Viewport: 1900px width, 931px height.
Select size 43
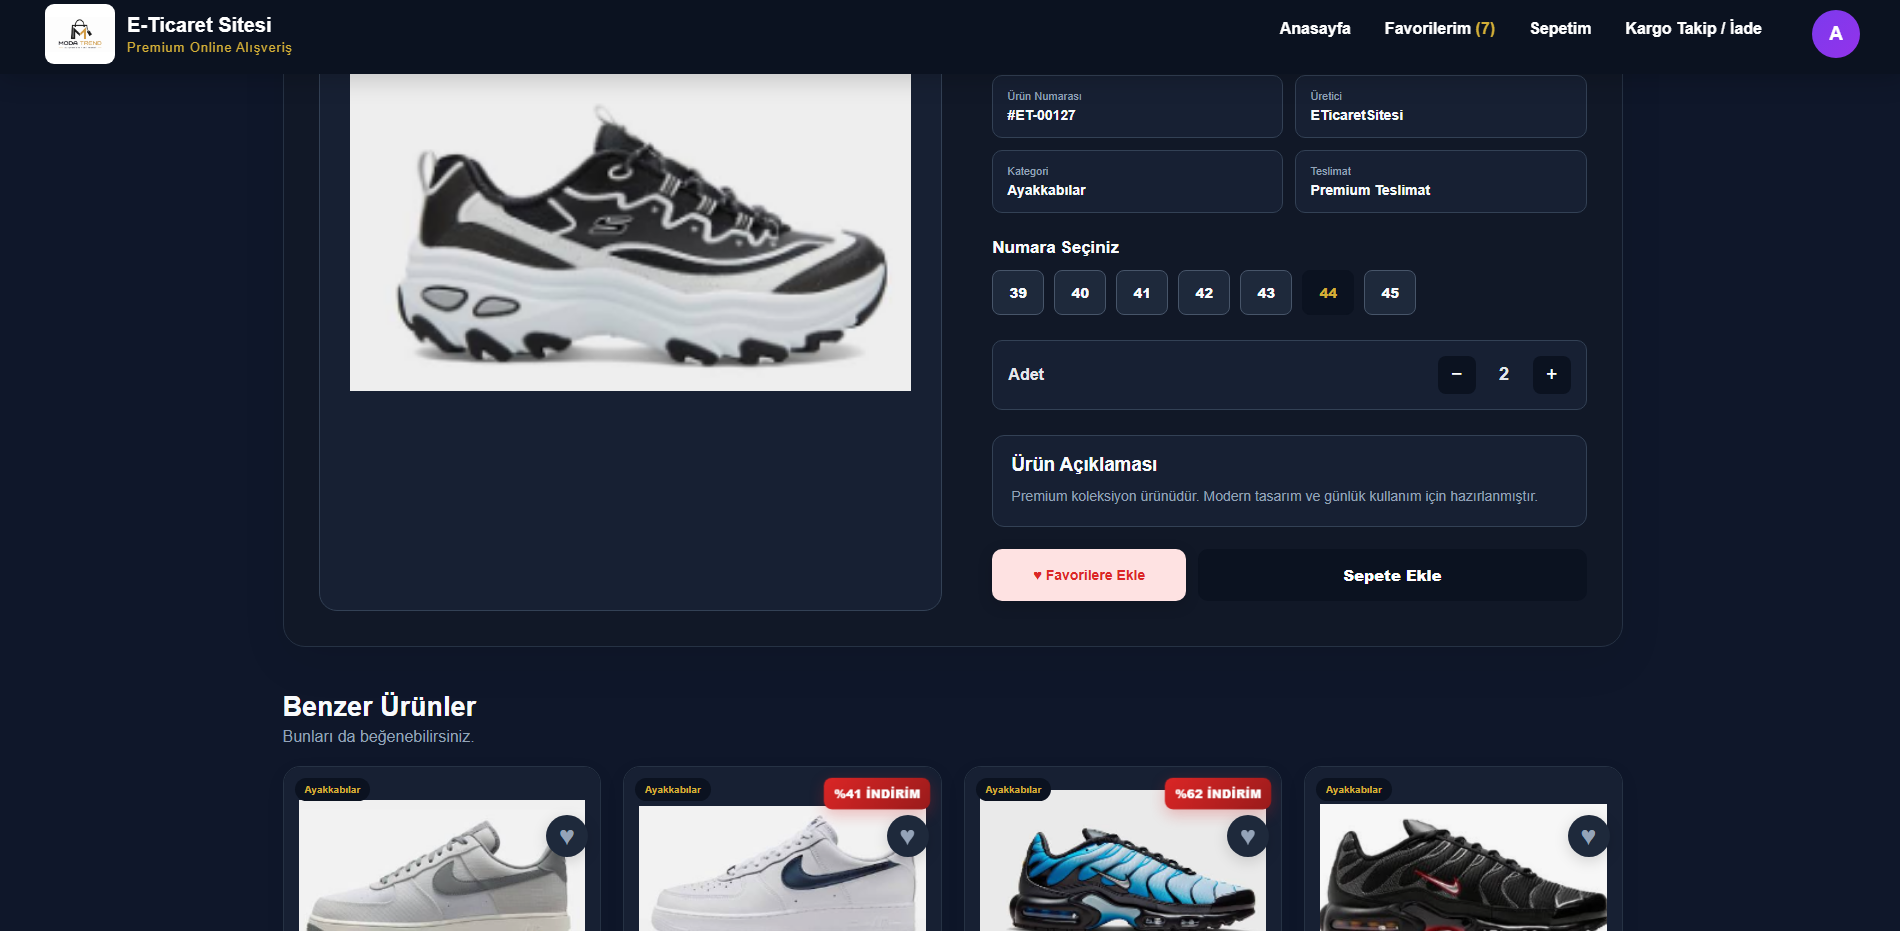[x=1266, y=293]
